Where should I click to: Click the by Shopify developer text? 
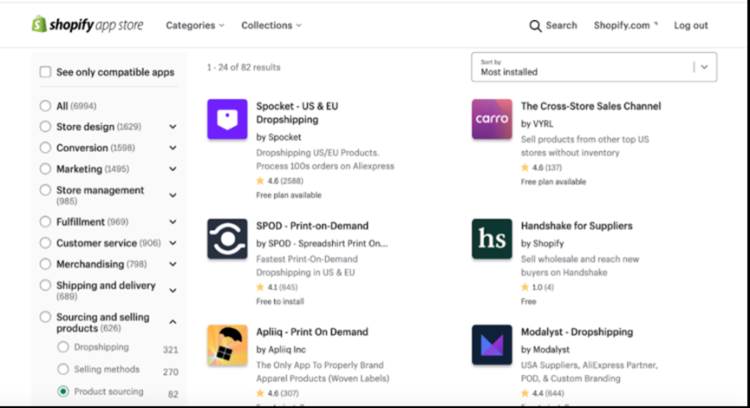point(542,243)
